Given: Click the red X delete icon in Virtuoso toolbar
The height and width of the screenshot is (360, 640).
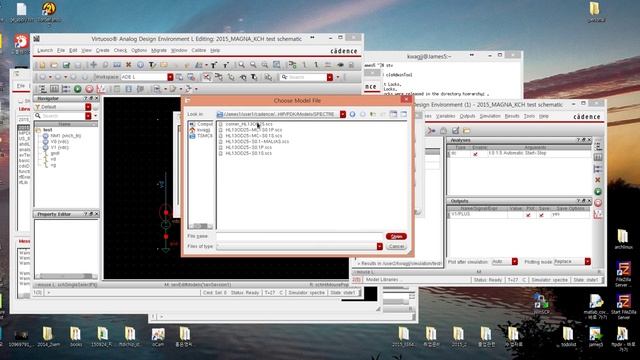Looking at the screenshot, I should pyautogui.click(x=128, y=65).
